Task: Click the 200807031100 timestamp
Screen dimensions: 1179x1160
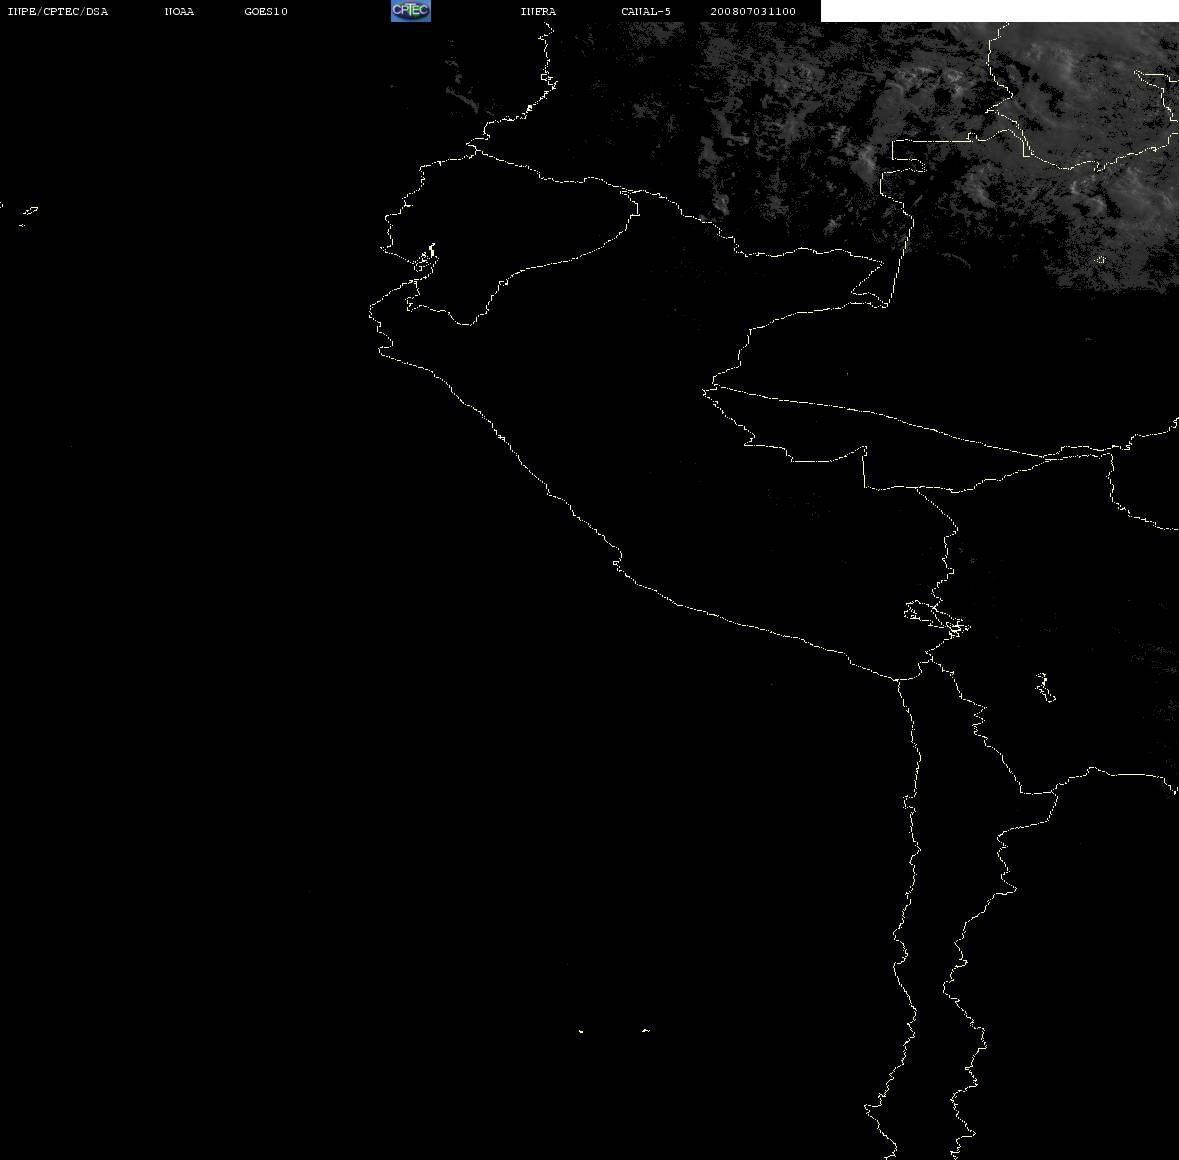Action: 753,11
